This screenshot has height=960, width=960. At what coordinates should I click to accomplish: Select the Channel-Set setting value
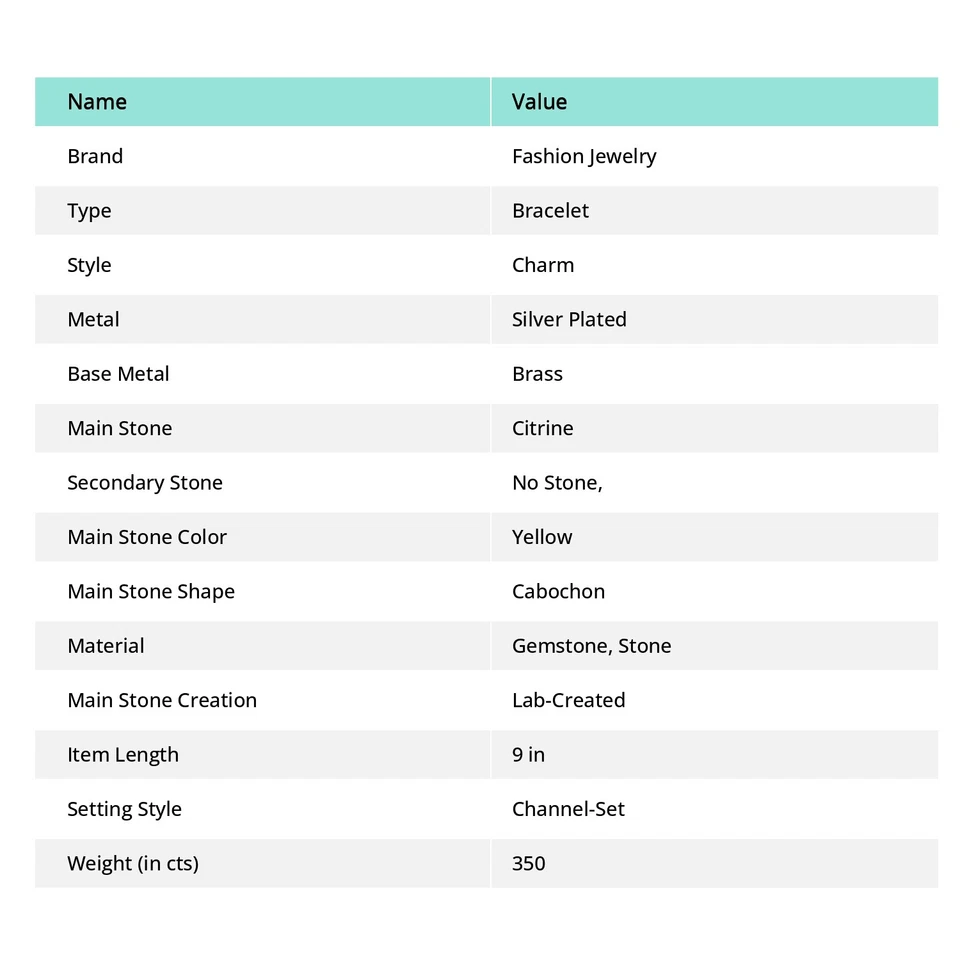click(568, 809)
